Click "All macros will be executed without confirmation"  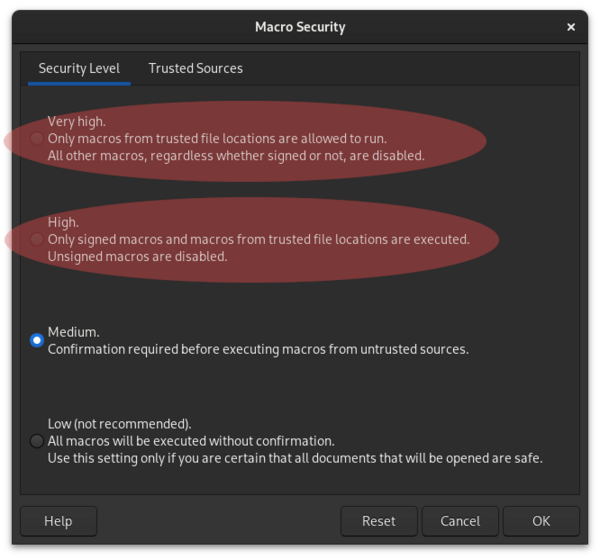(x=191, y=441)
